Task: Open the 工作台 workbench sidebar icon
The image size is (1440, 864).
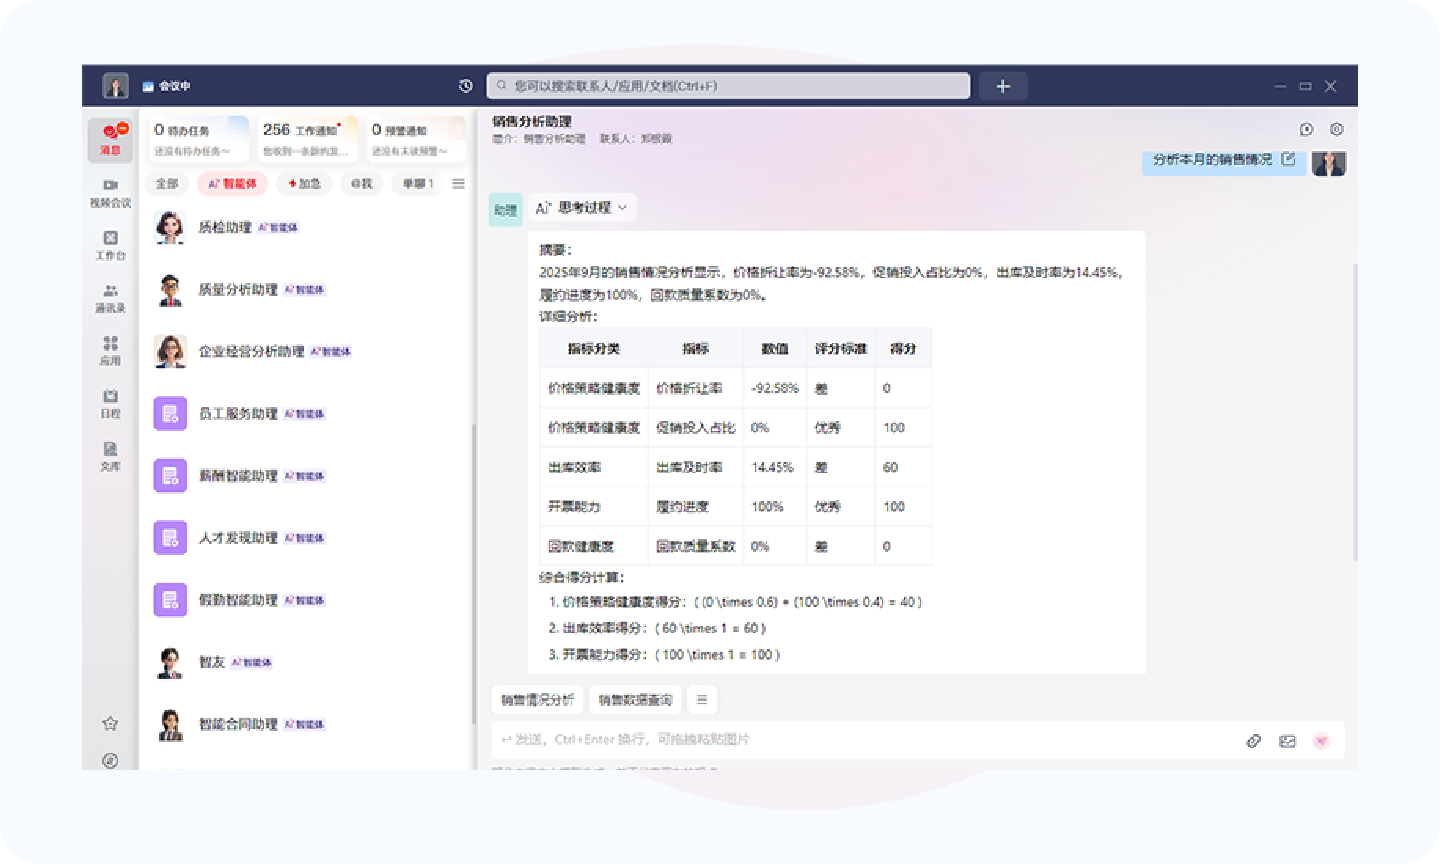Action: point(110,245)
